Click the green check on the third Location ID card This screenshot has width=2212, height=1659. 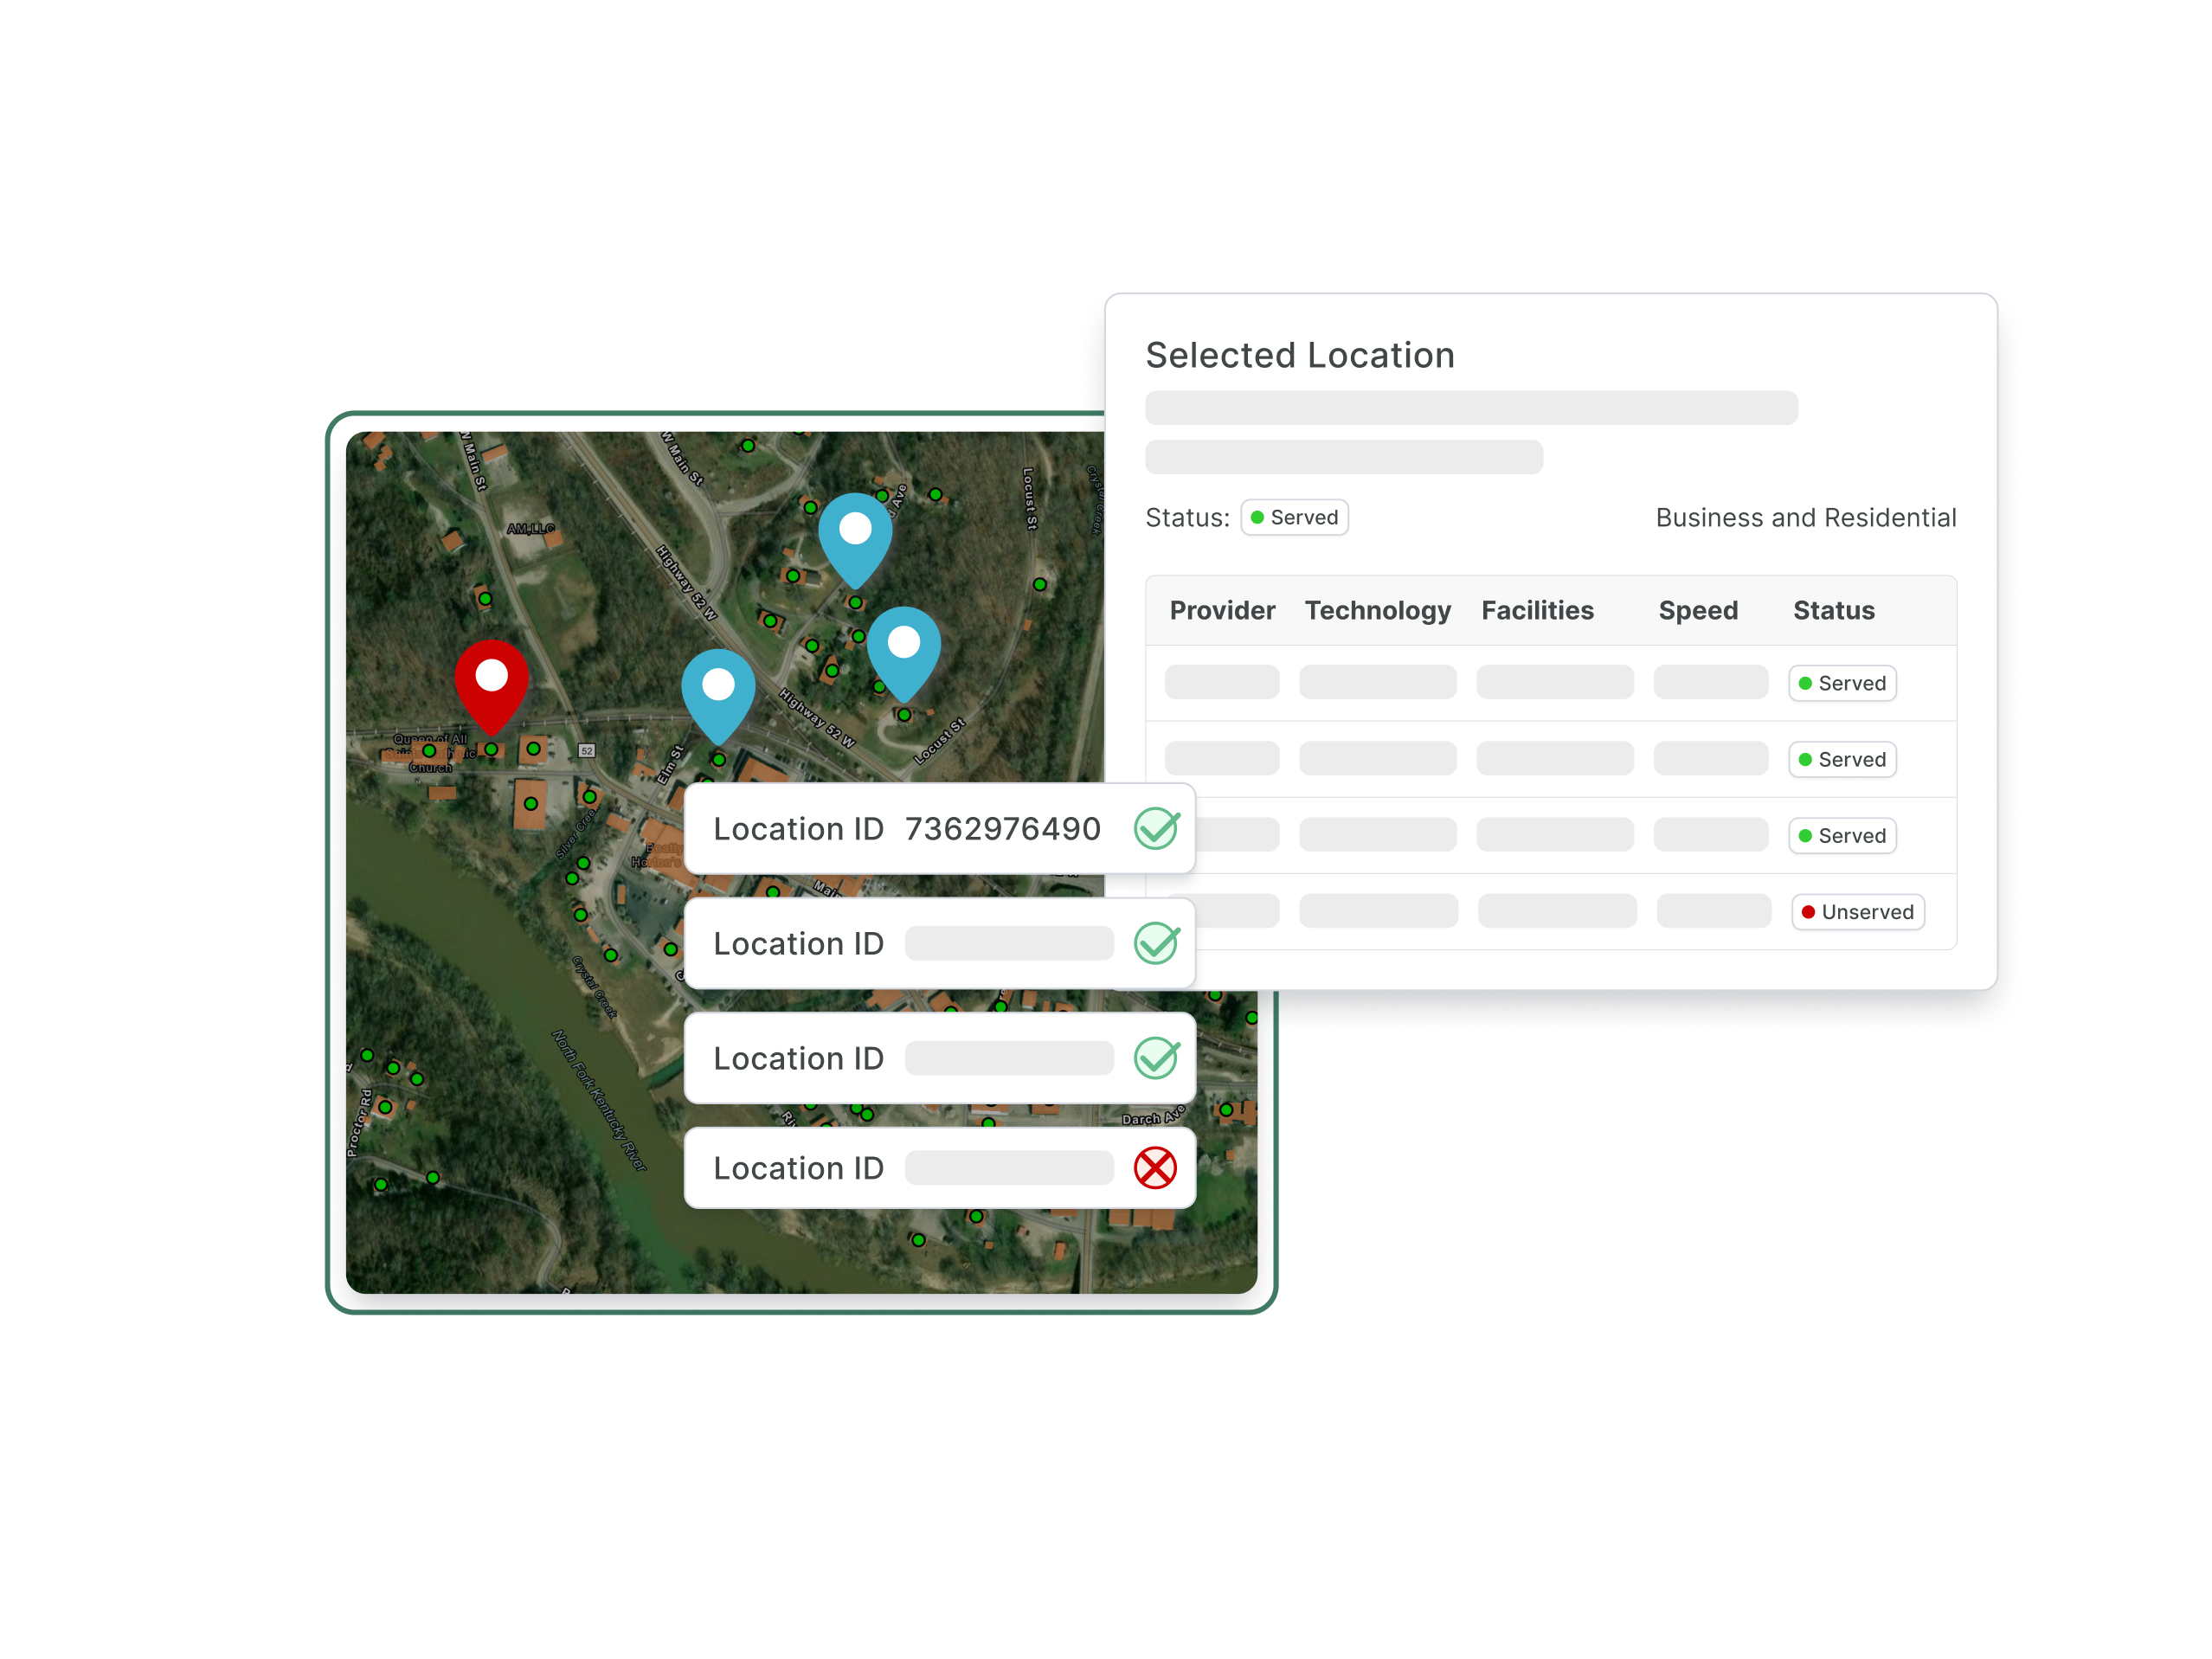(1155, 1058)
